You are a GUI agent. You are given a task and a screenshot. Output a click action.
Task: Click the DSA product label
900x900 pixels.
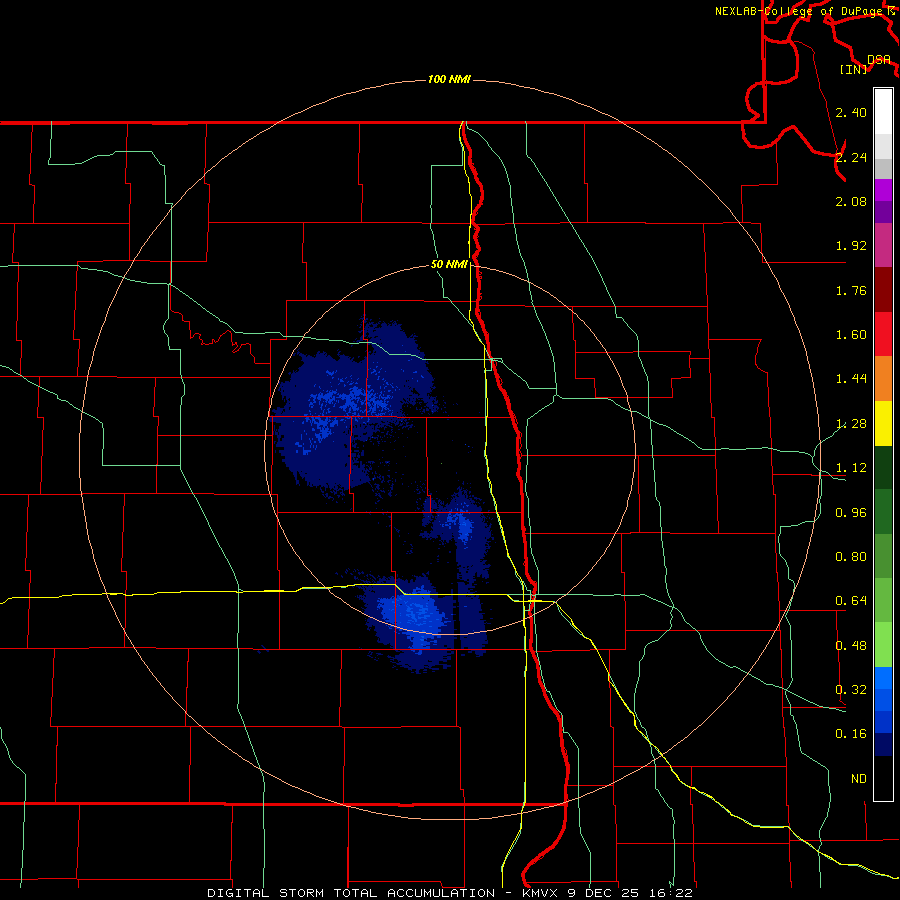coord(879,59)
